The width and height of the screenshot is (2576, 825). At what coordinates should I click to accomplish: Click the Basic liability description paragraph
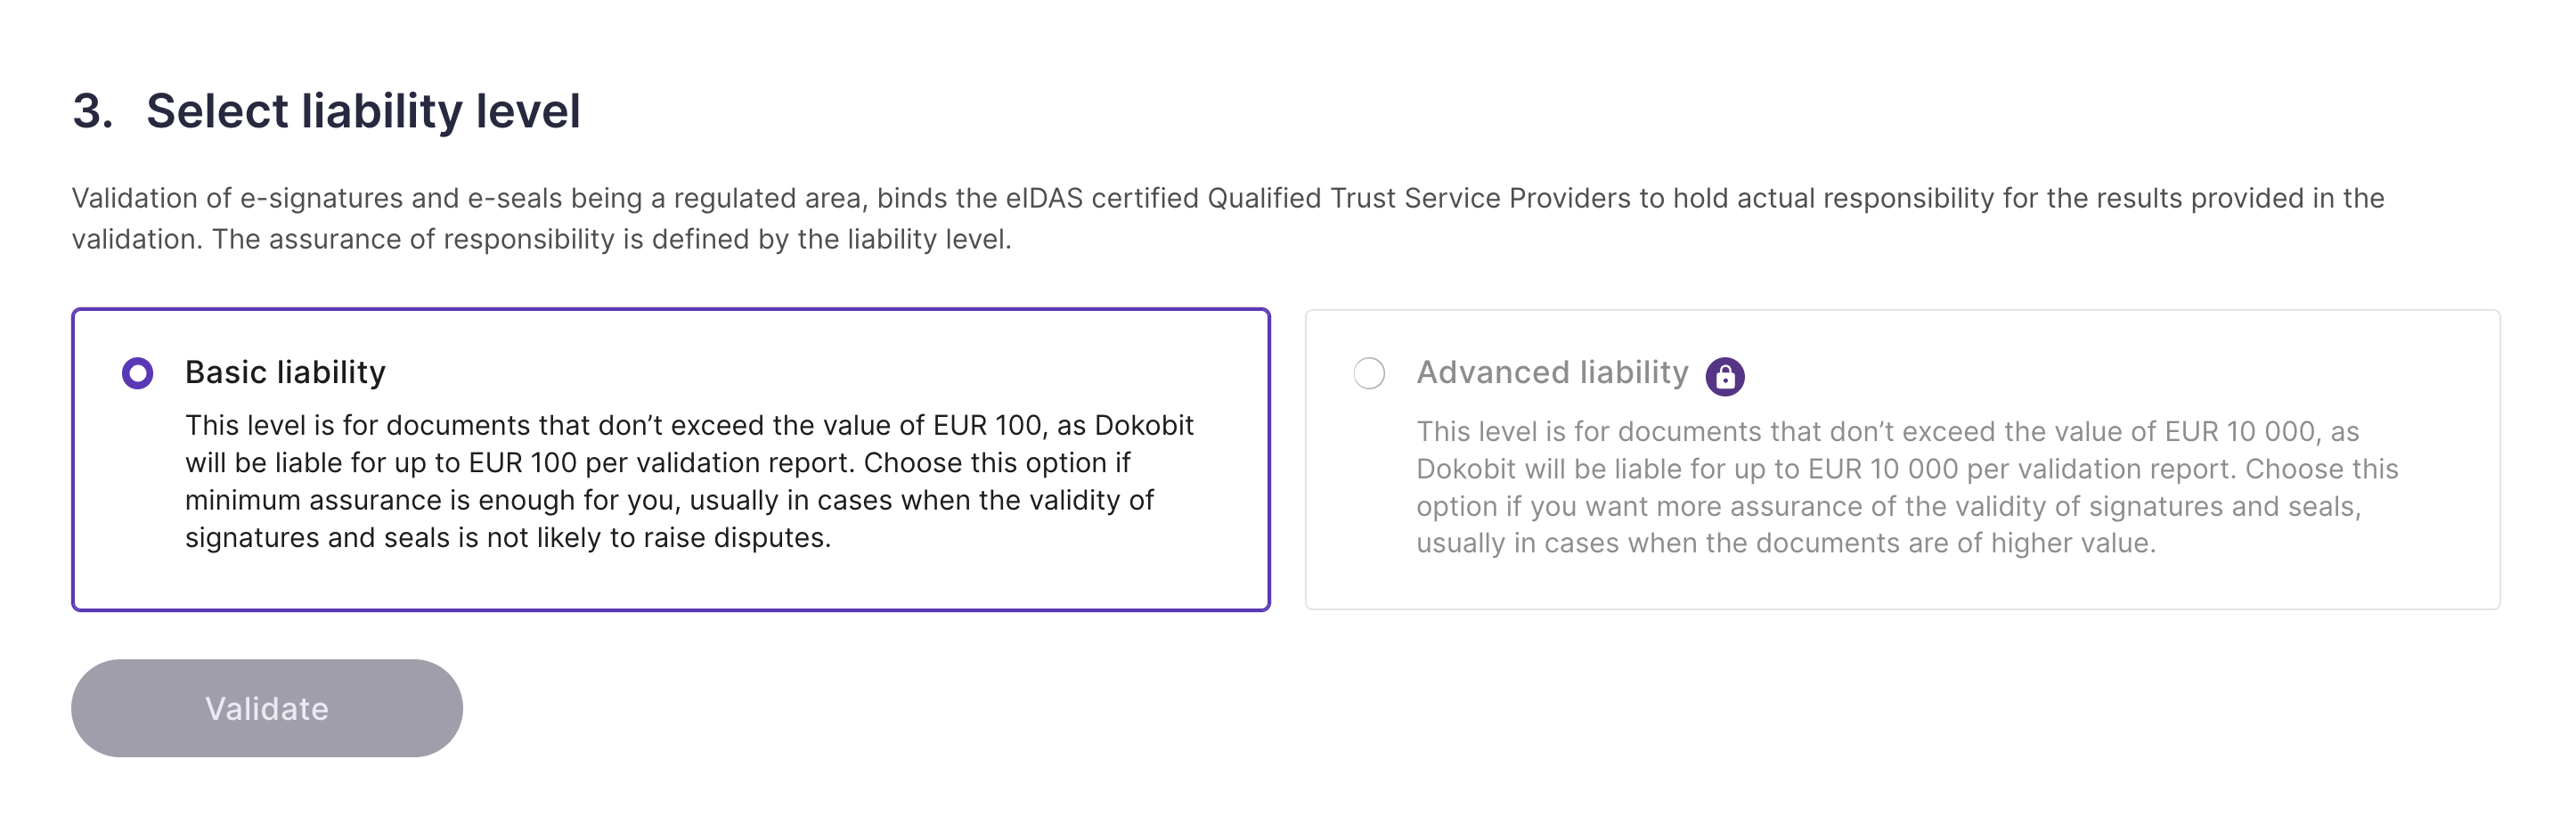689,481
